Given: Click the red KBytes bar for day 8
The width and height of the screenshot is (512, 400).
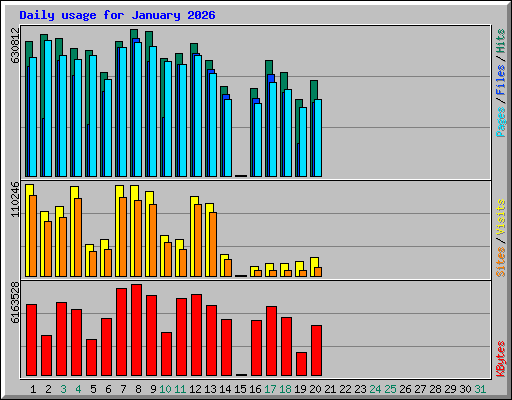Looking at the screenshot, I should tap(136, 330).
